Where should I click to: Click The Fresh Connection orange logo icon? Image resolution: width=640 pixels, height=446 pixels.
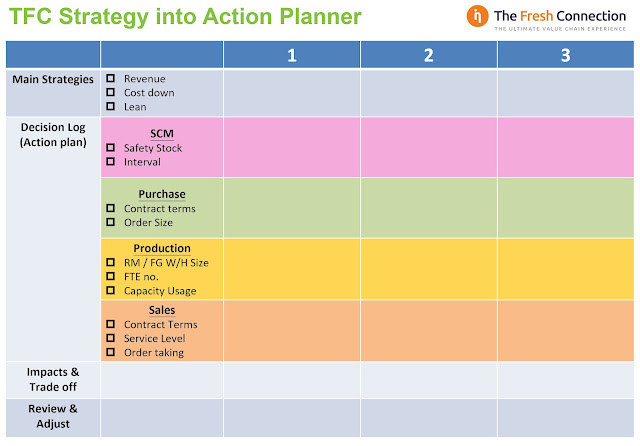click(x=477, y=16)
